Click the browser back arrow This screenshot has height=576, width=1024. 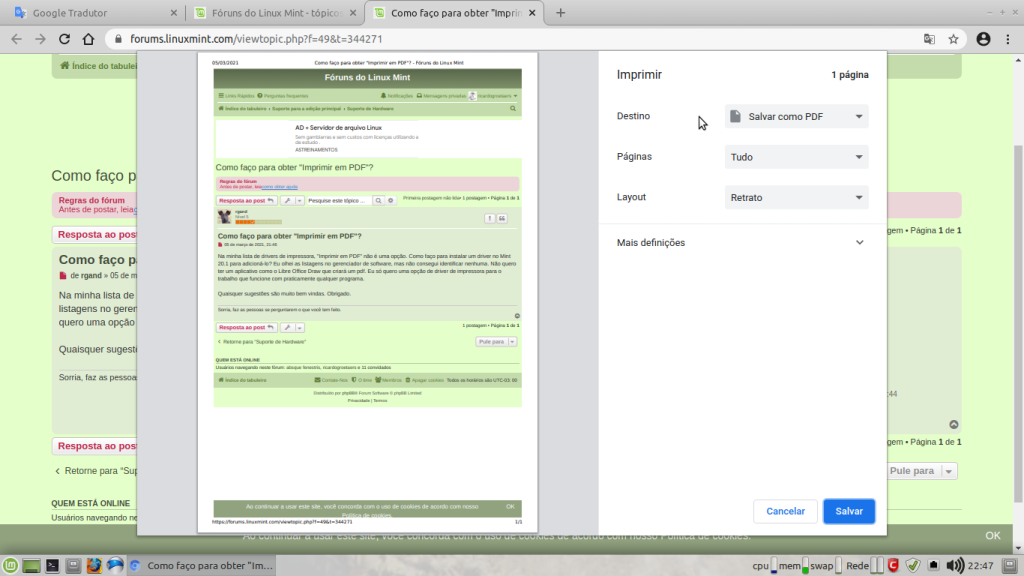point(16,39)
